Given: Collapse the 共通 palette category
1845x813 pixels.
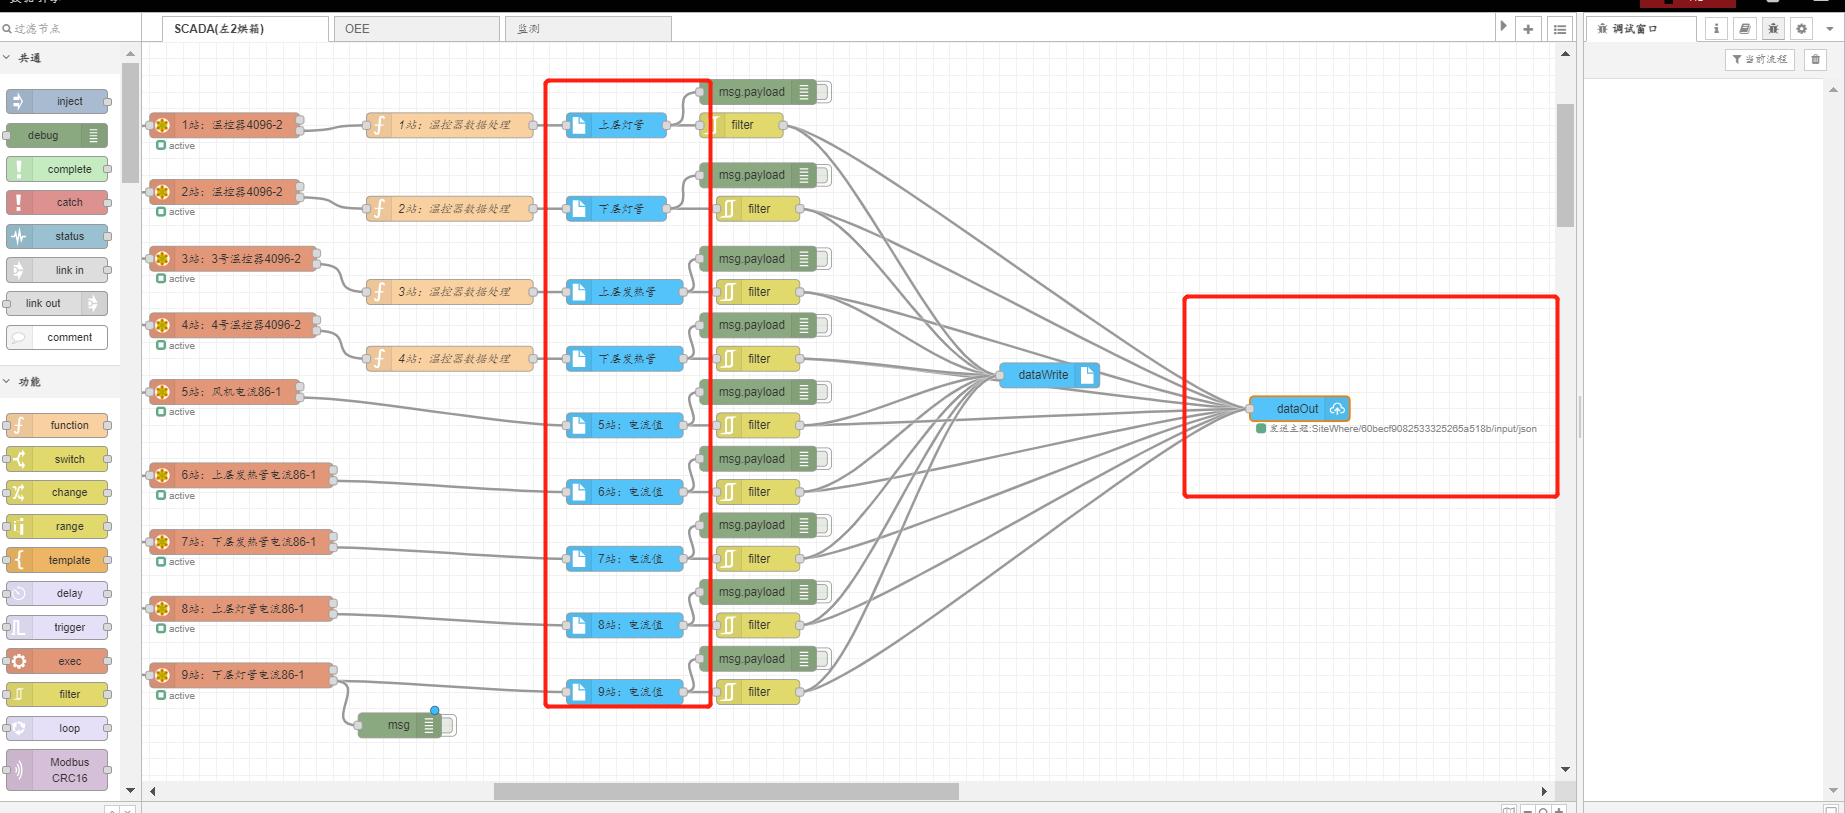Looking at the screenshot, I should click(x=8, y=58).
